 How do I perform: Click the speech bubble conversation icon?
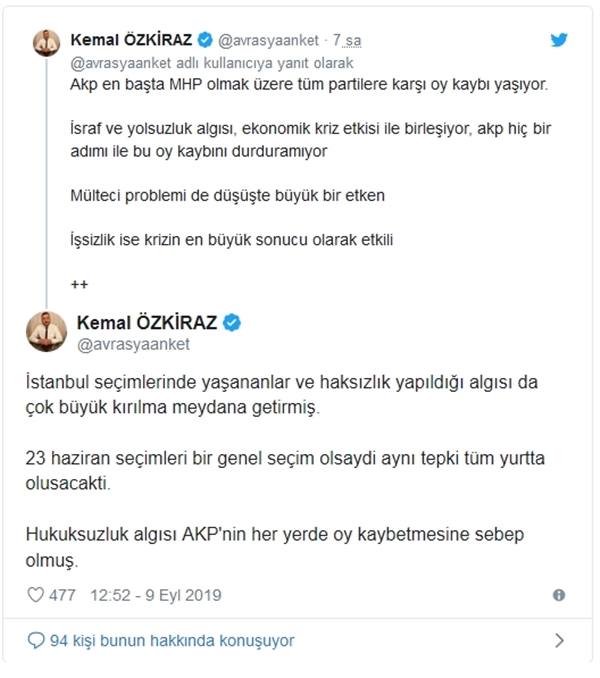coord(35,640)
